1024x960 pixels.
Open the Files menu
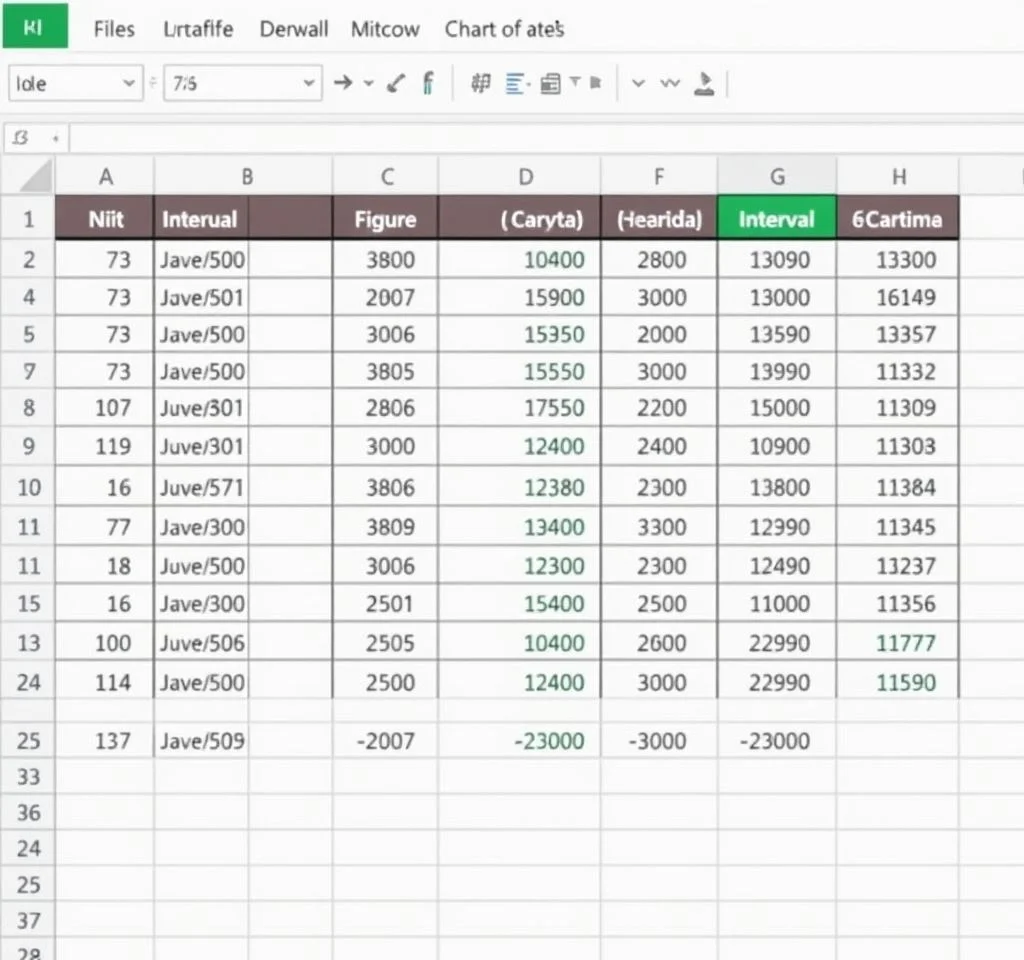pyautogui.click(x=114, y=29)
